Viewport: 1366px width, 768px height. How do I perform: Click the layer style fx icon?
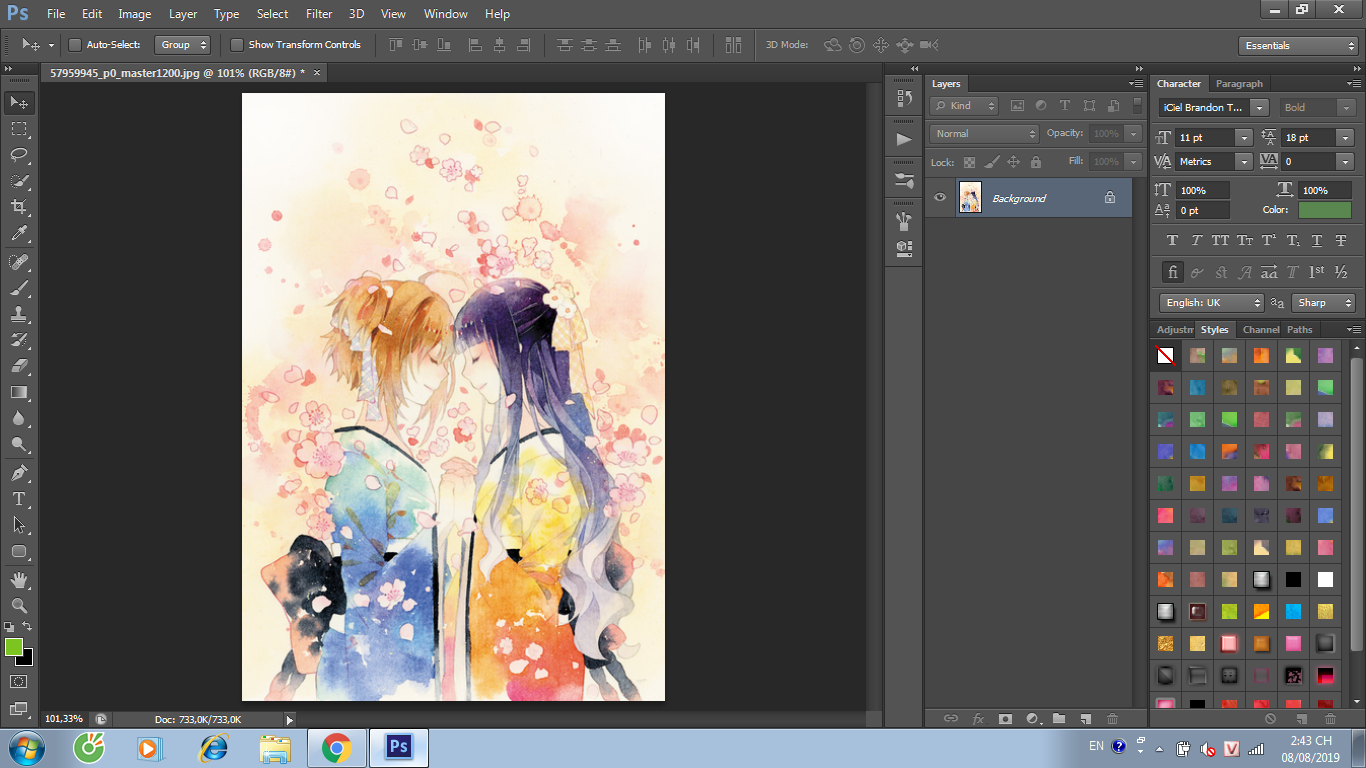coord(978,718)
